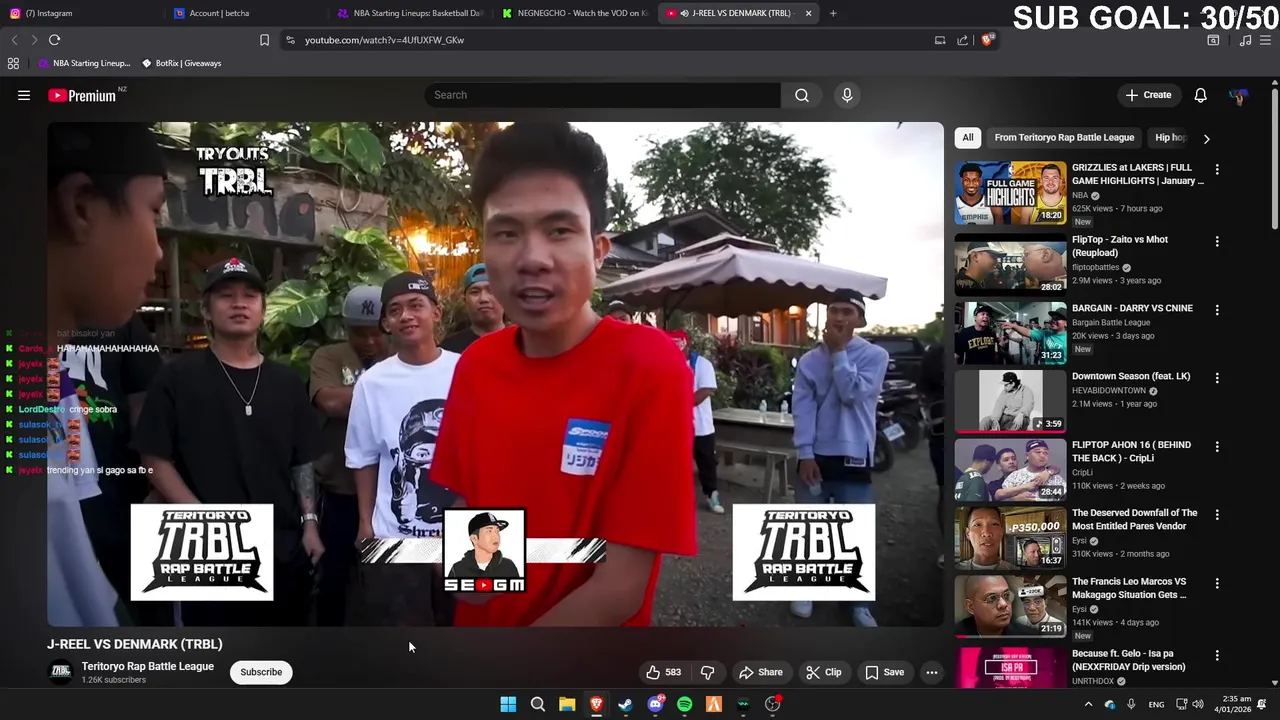The height and width of the screenshot is (720, 1280).
Task: Open options for BARGAIN DARRY VS CNINE
Action: (1217, 310)
